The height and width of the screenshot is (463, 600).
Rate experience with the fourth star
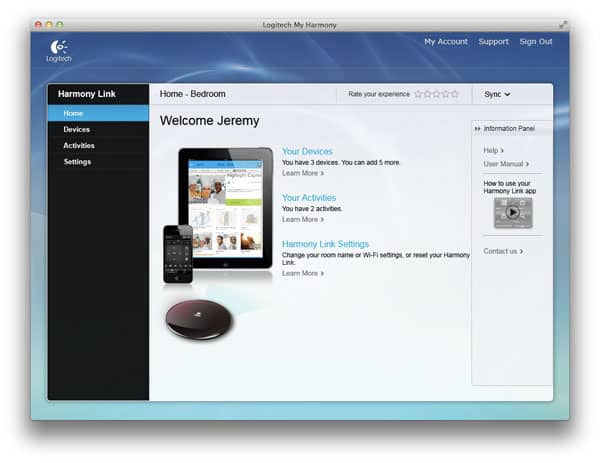(446, 94)
